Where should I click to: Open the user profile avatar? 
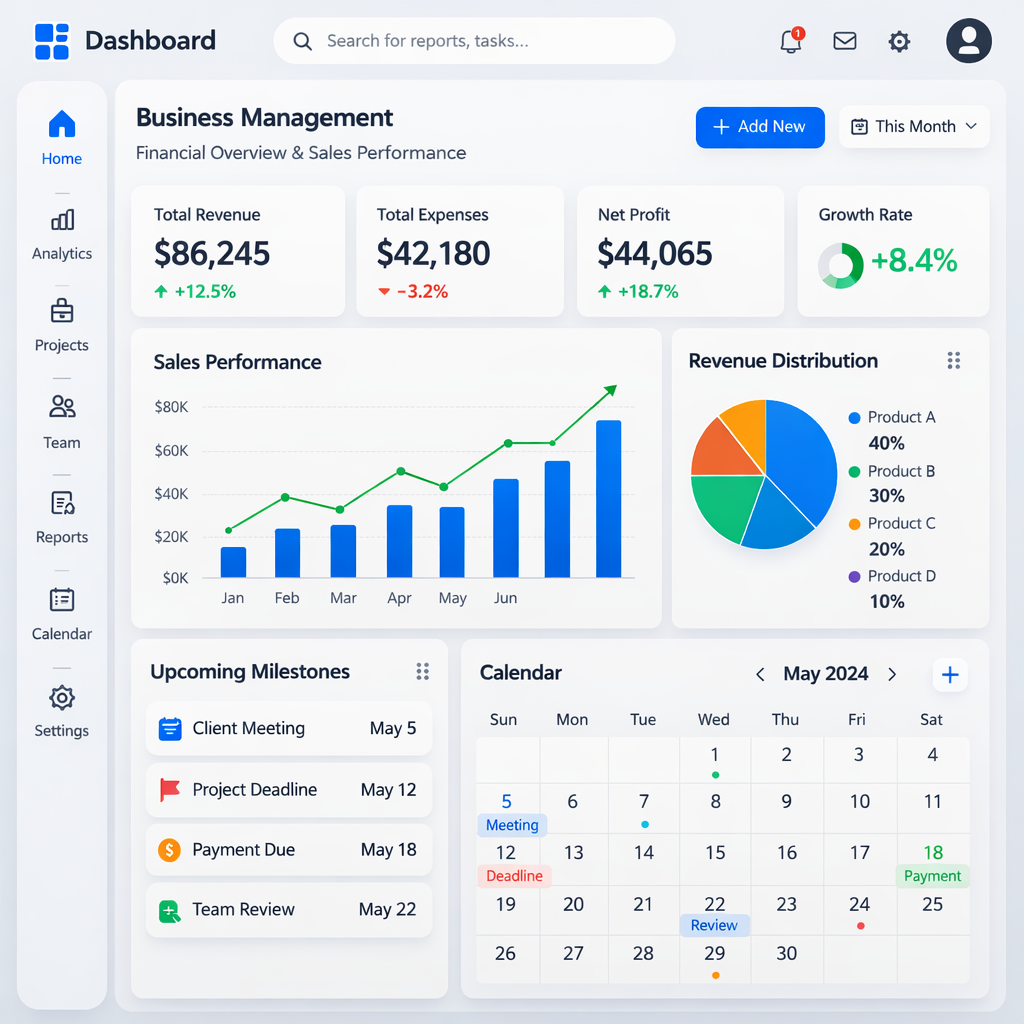[968, 41]
